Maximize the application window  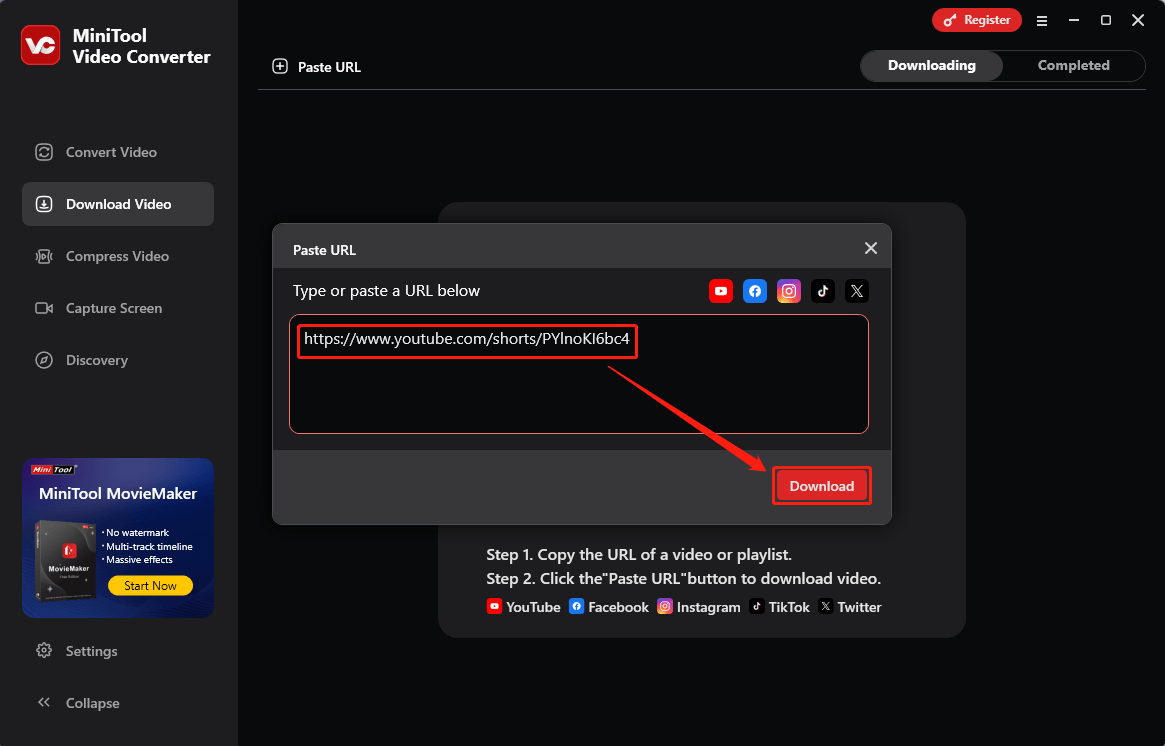point(1106,21)
